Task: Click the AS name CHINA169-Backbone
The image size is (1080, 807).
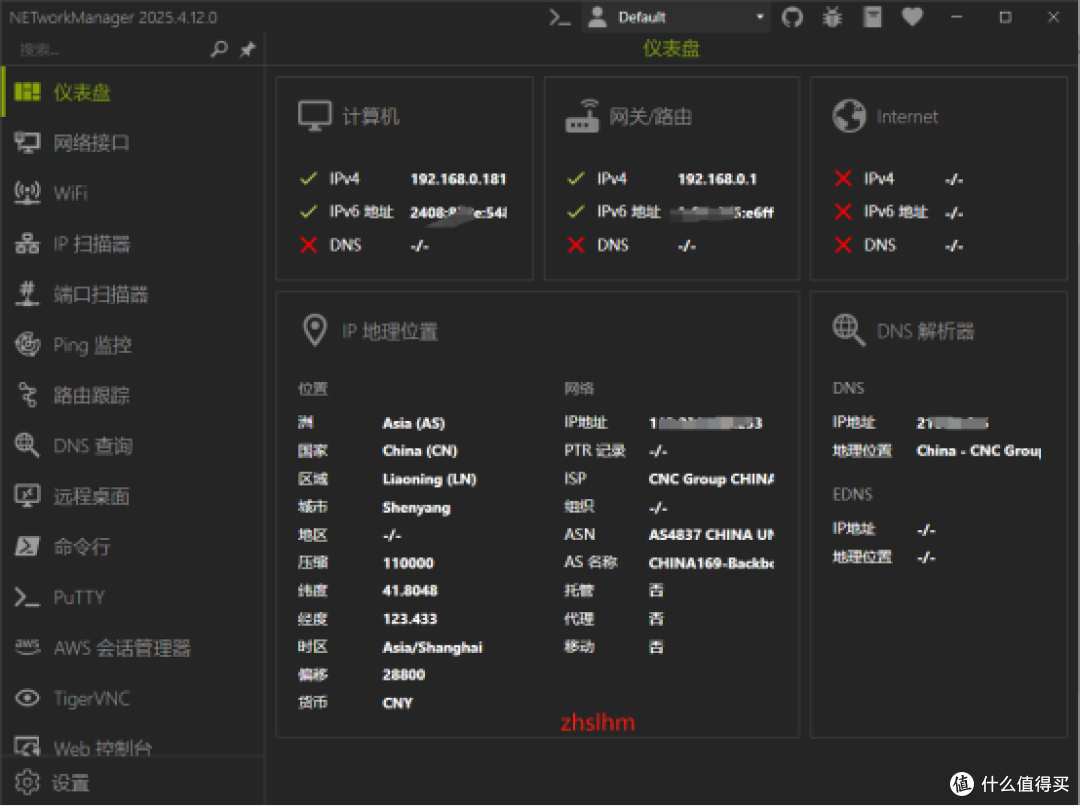Action: [x=711, y=563]
